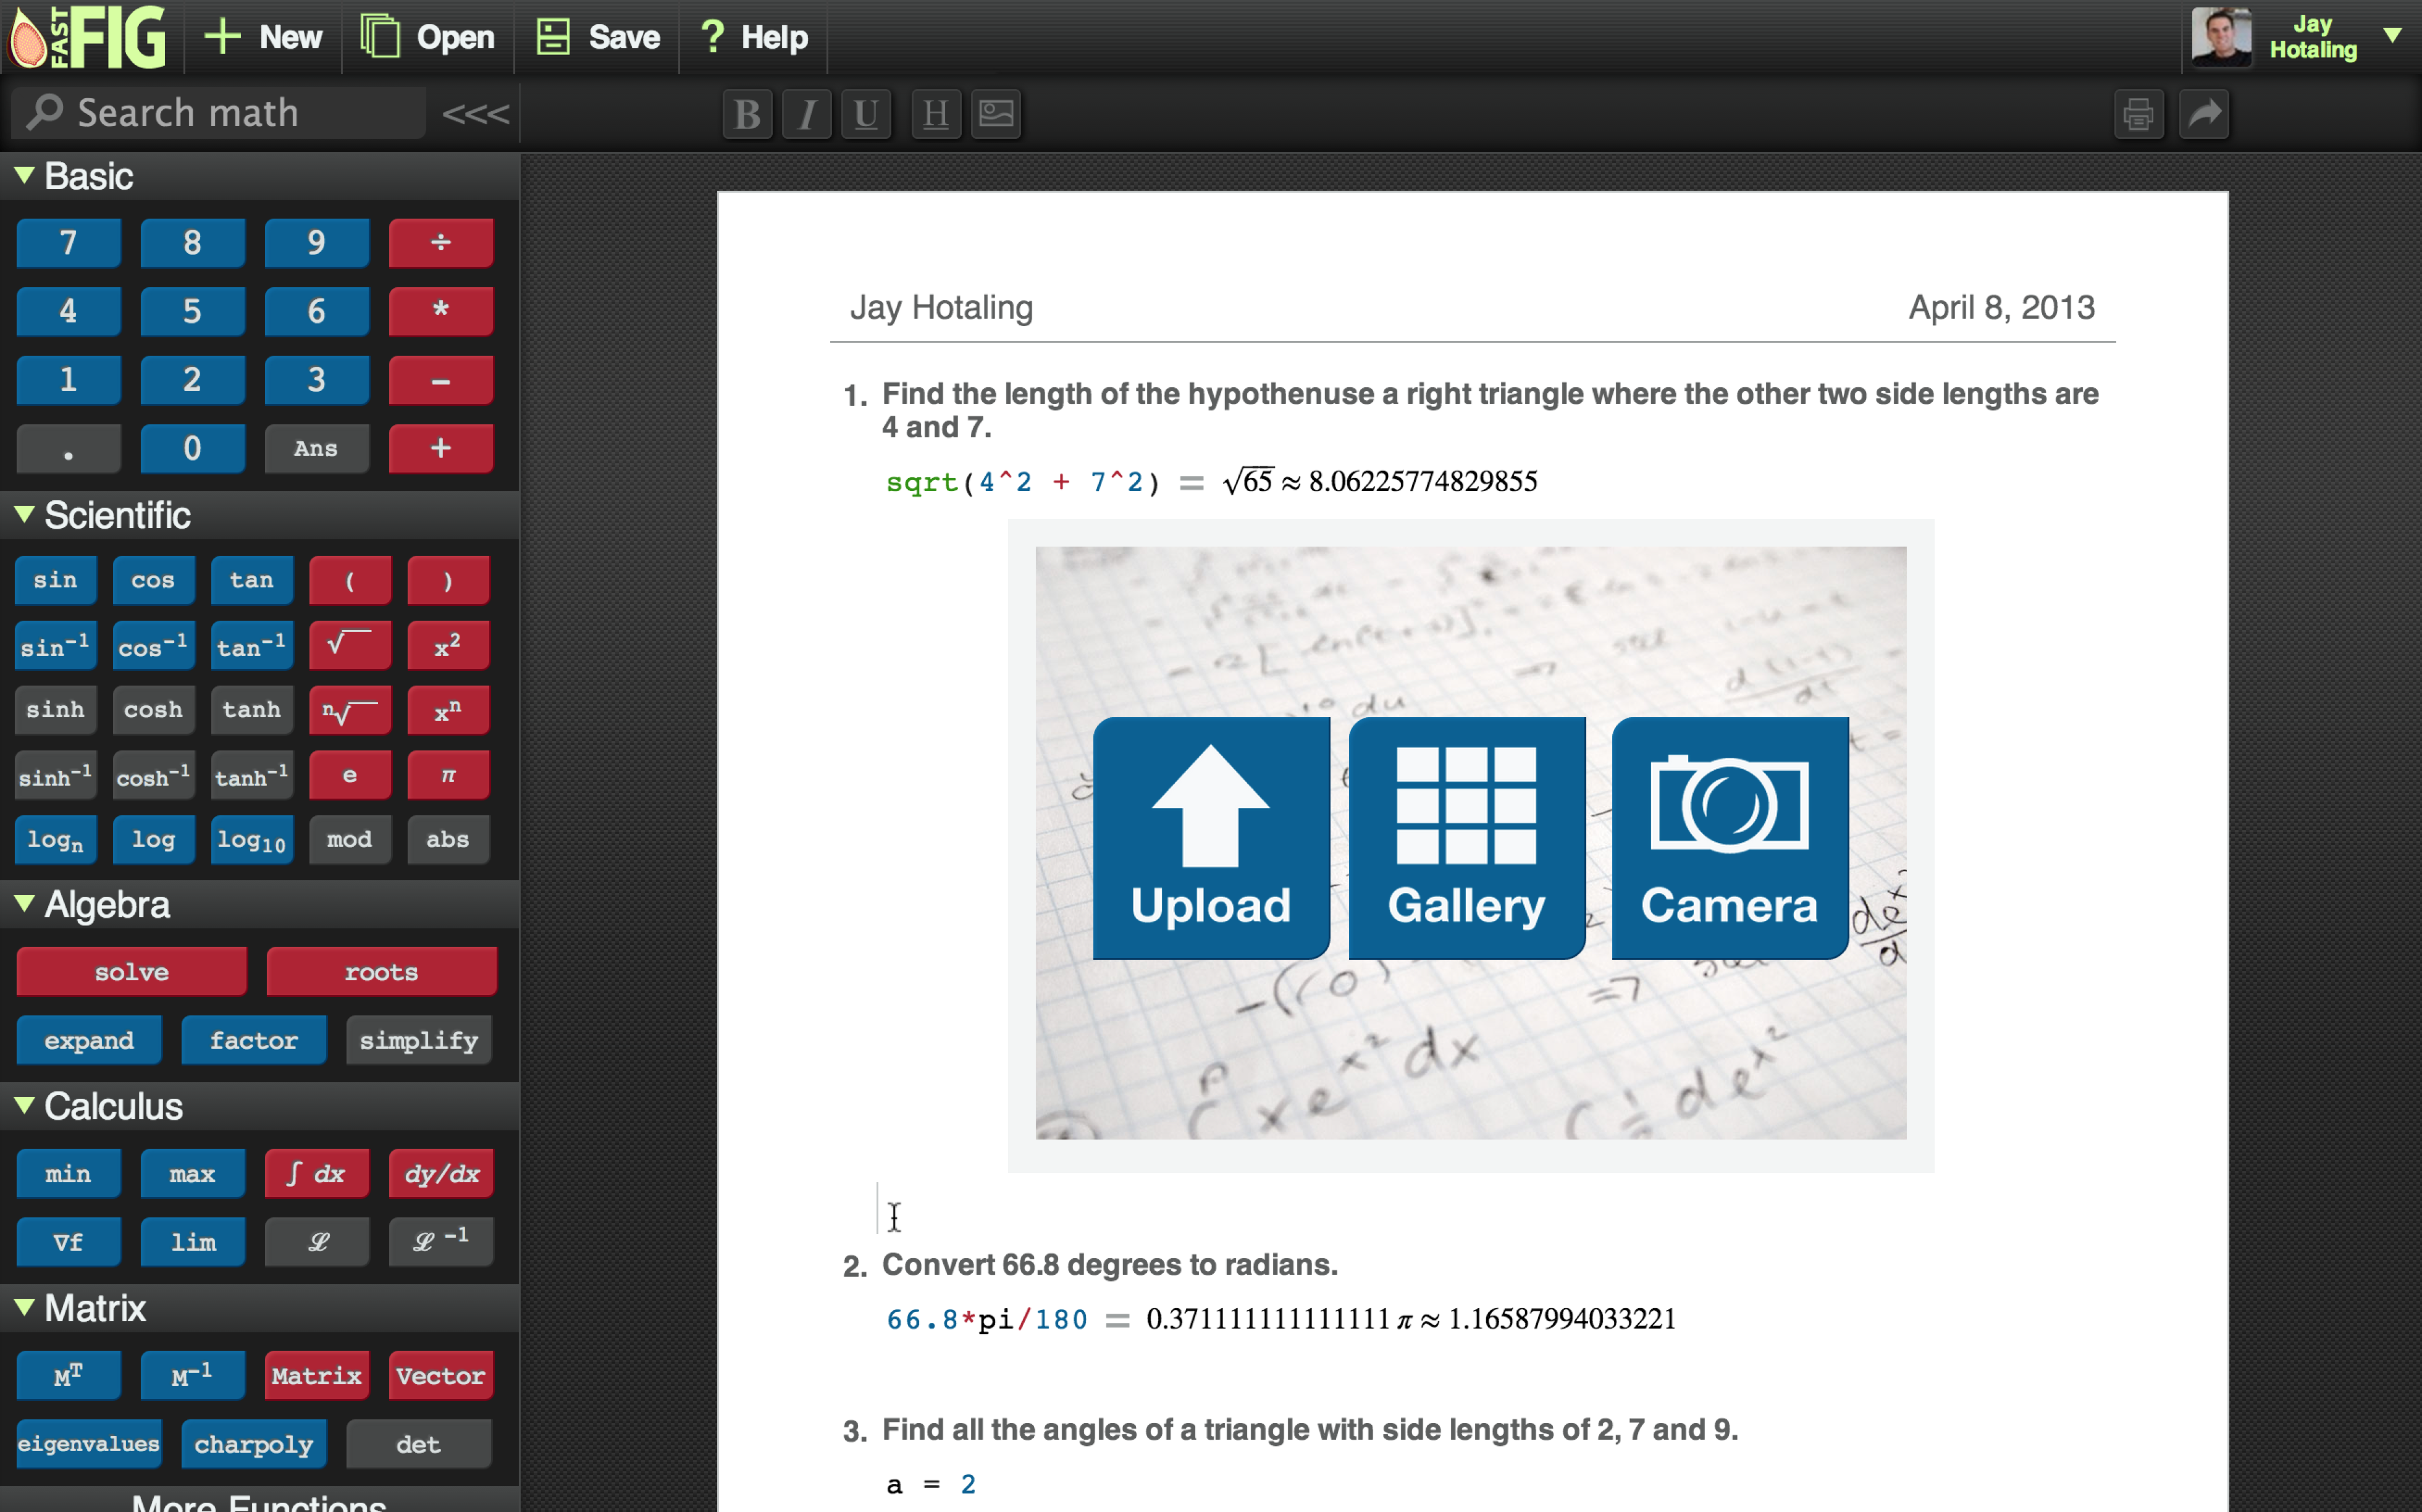Click the Search math field
This screenshot has height=1512, width=2422.
coord(220,113)
